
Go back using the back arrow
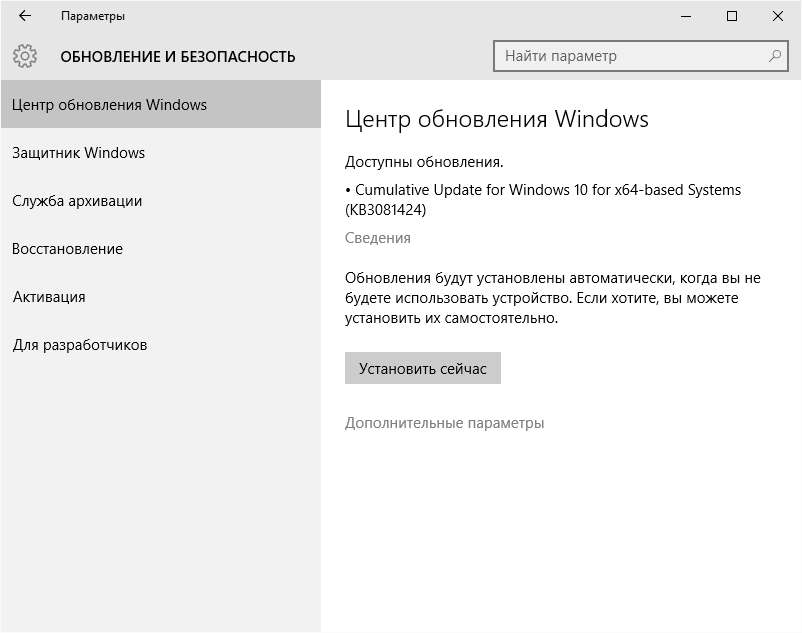click(25, 16)
